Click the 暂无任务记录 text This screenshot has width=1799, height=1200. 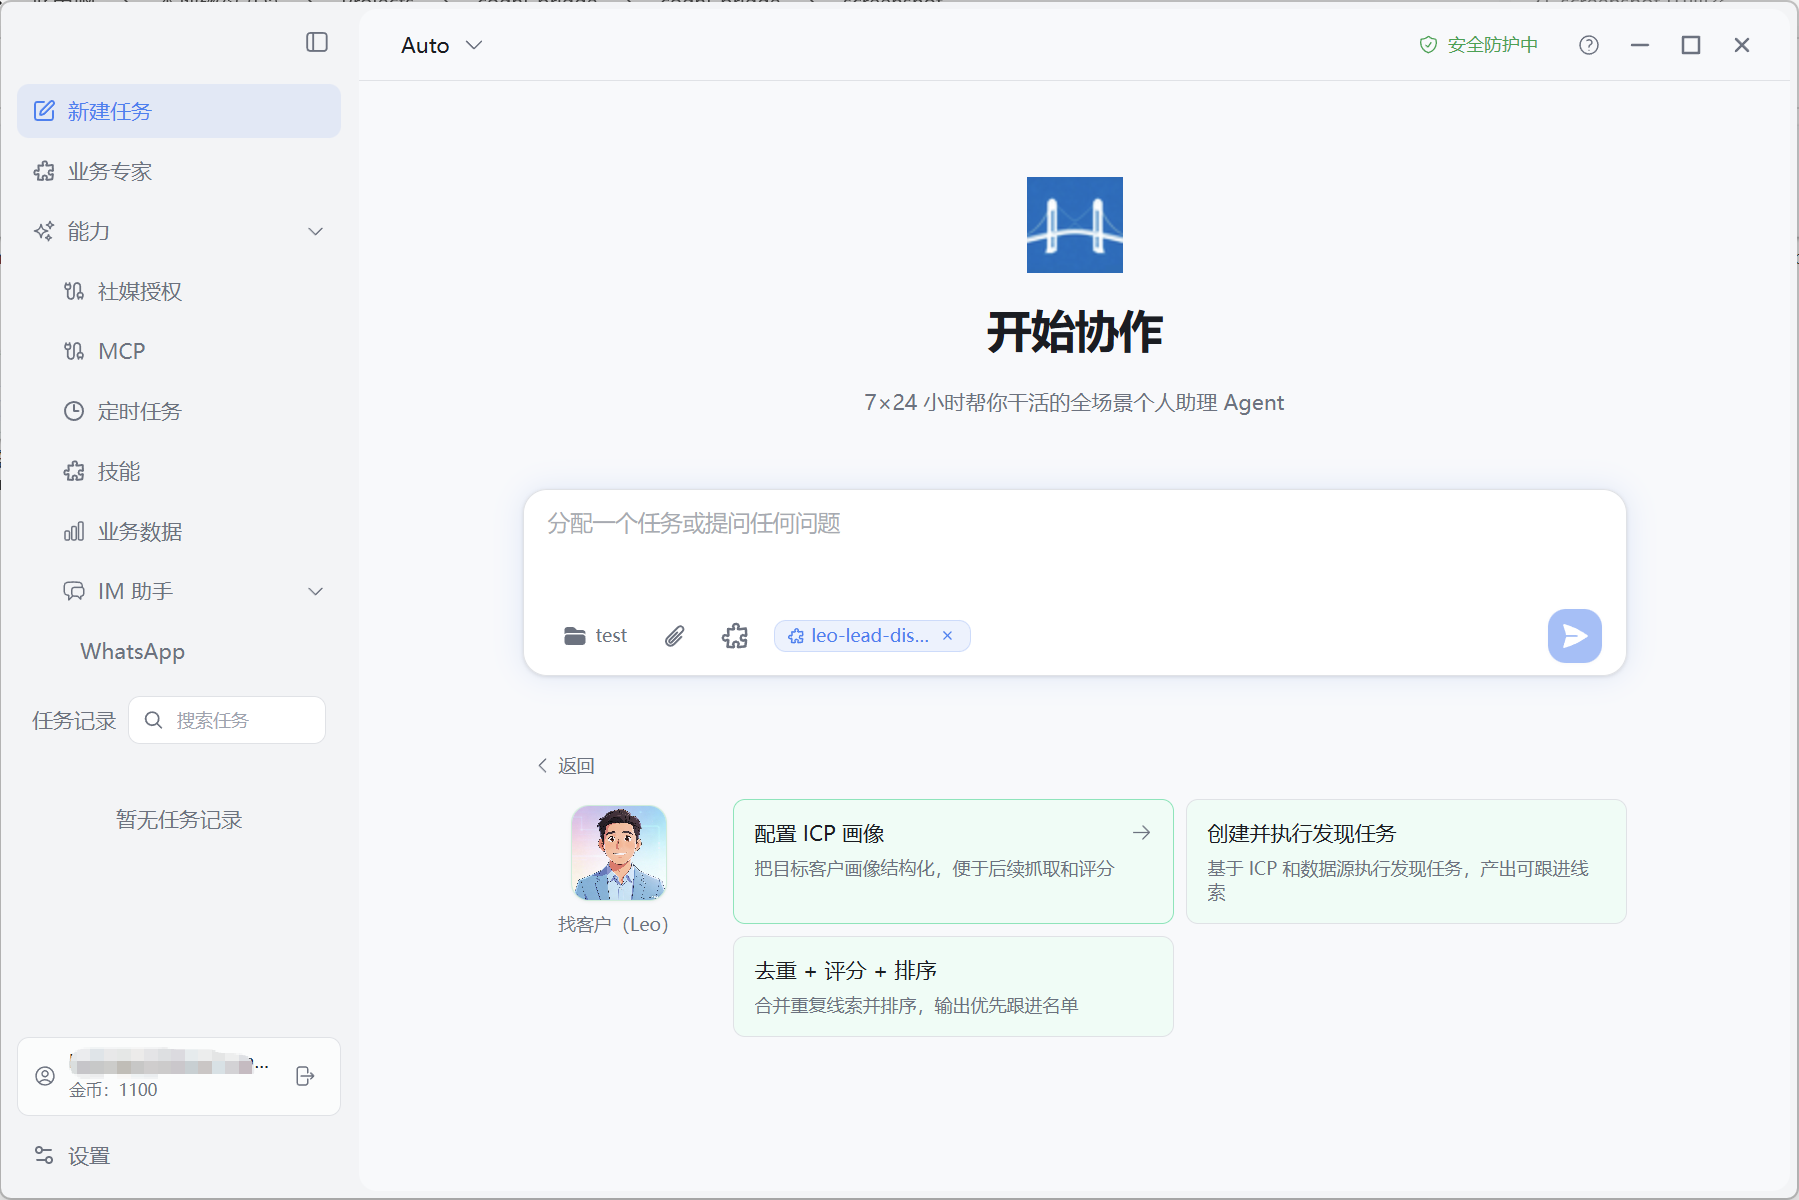pyautogui.click(x=179, y=820)
